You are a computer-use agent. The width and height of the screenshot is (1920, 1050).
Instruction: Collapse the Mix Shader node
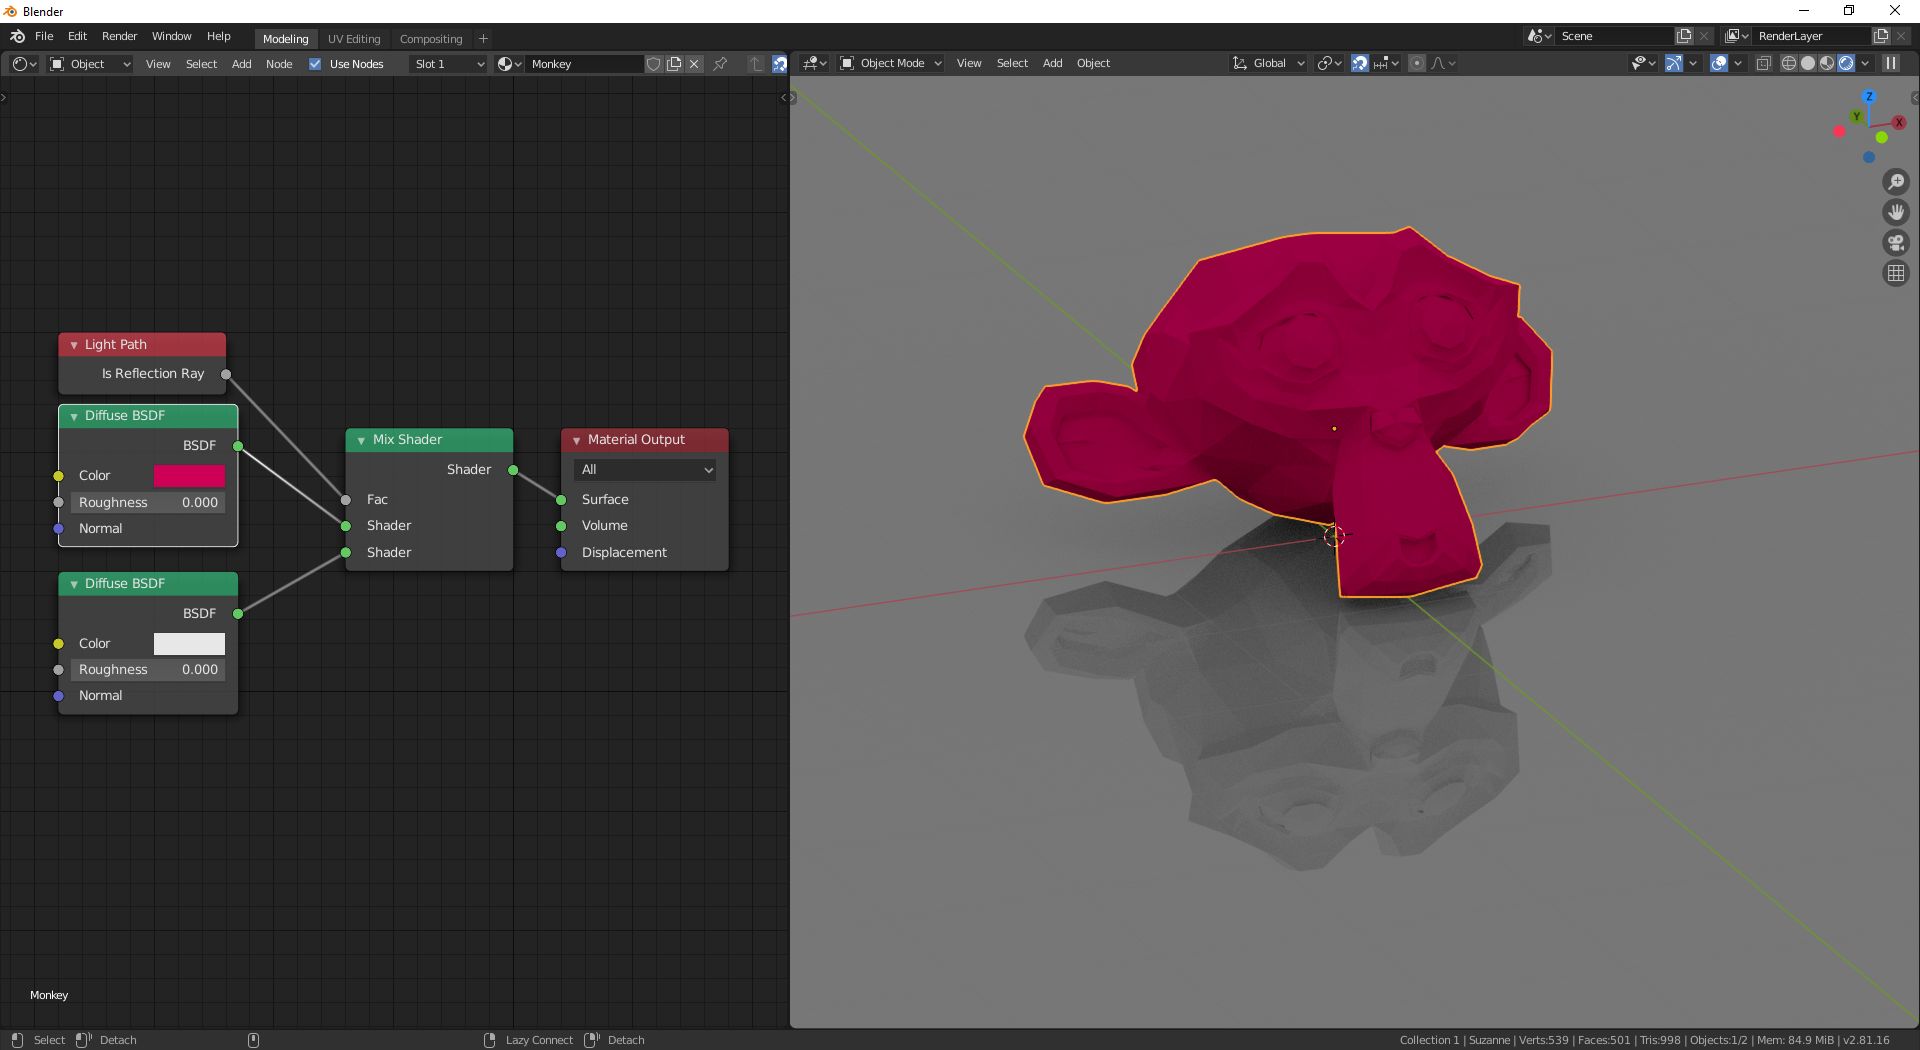(x=361, y=440)
